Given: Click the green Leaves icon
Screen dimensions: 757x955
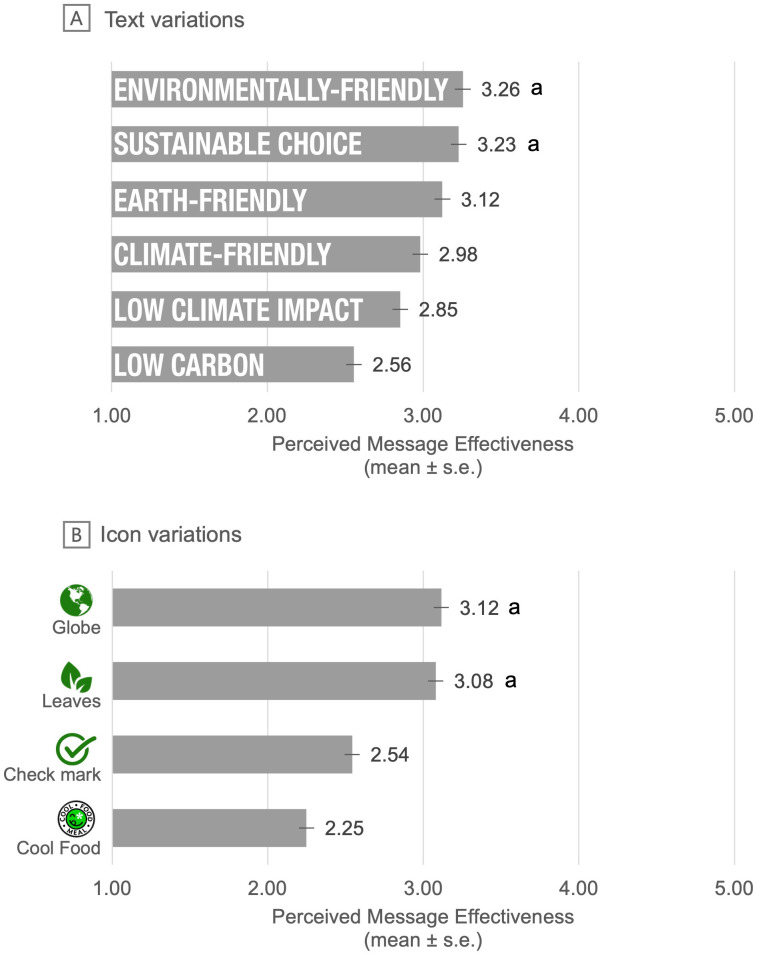Looking at the screenshot, I should (x=76, y=677).
